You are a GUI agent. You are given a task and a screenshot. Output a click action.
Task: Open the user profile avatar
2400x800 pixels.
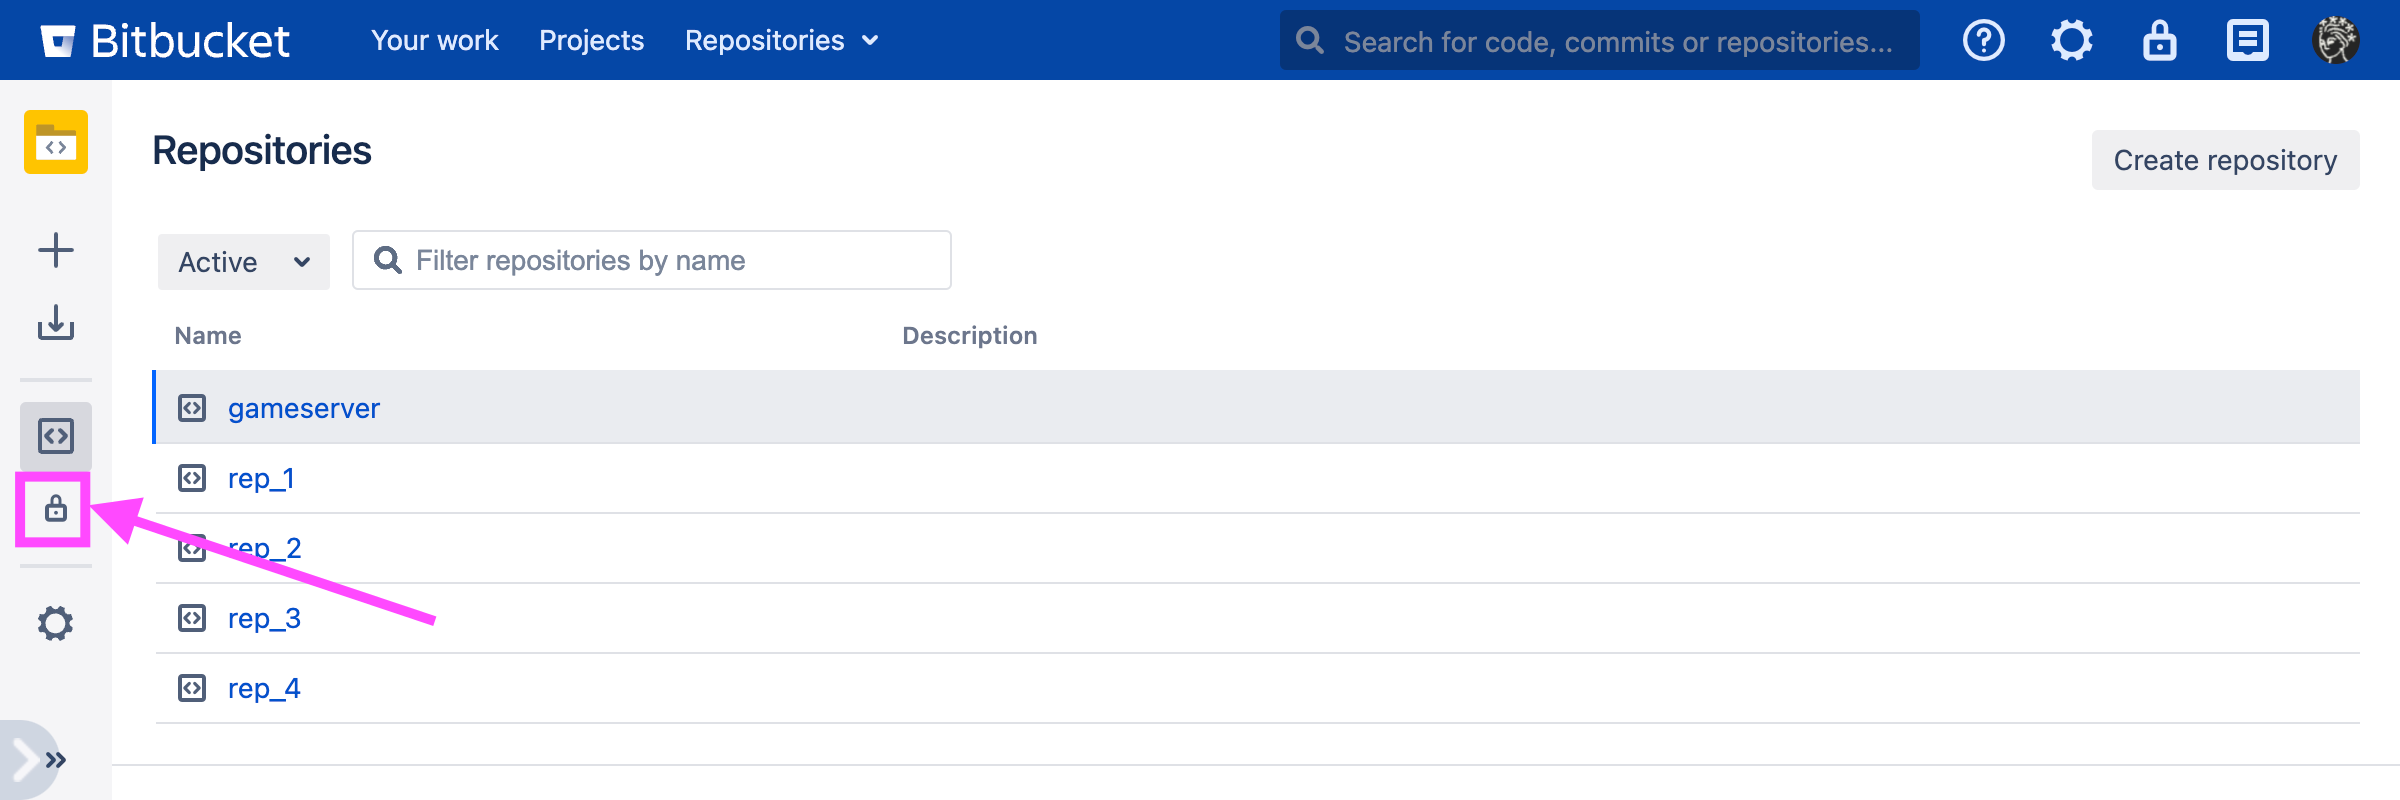pyautogui.click(x=2335, y=41)
